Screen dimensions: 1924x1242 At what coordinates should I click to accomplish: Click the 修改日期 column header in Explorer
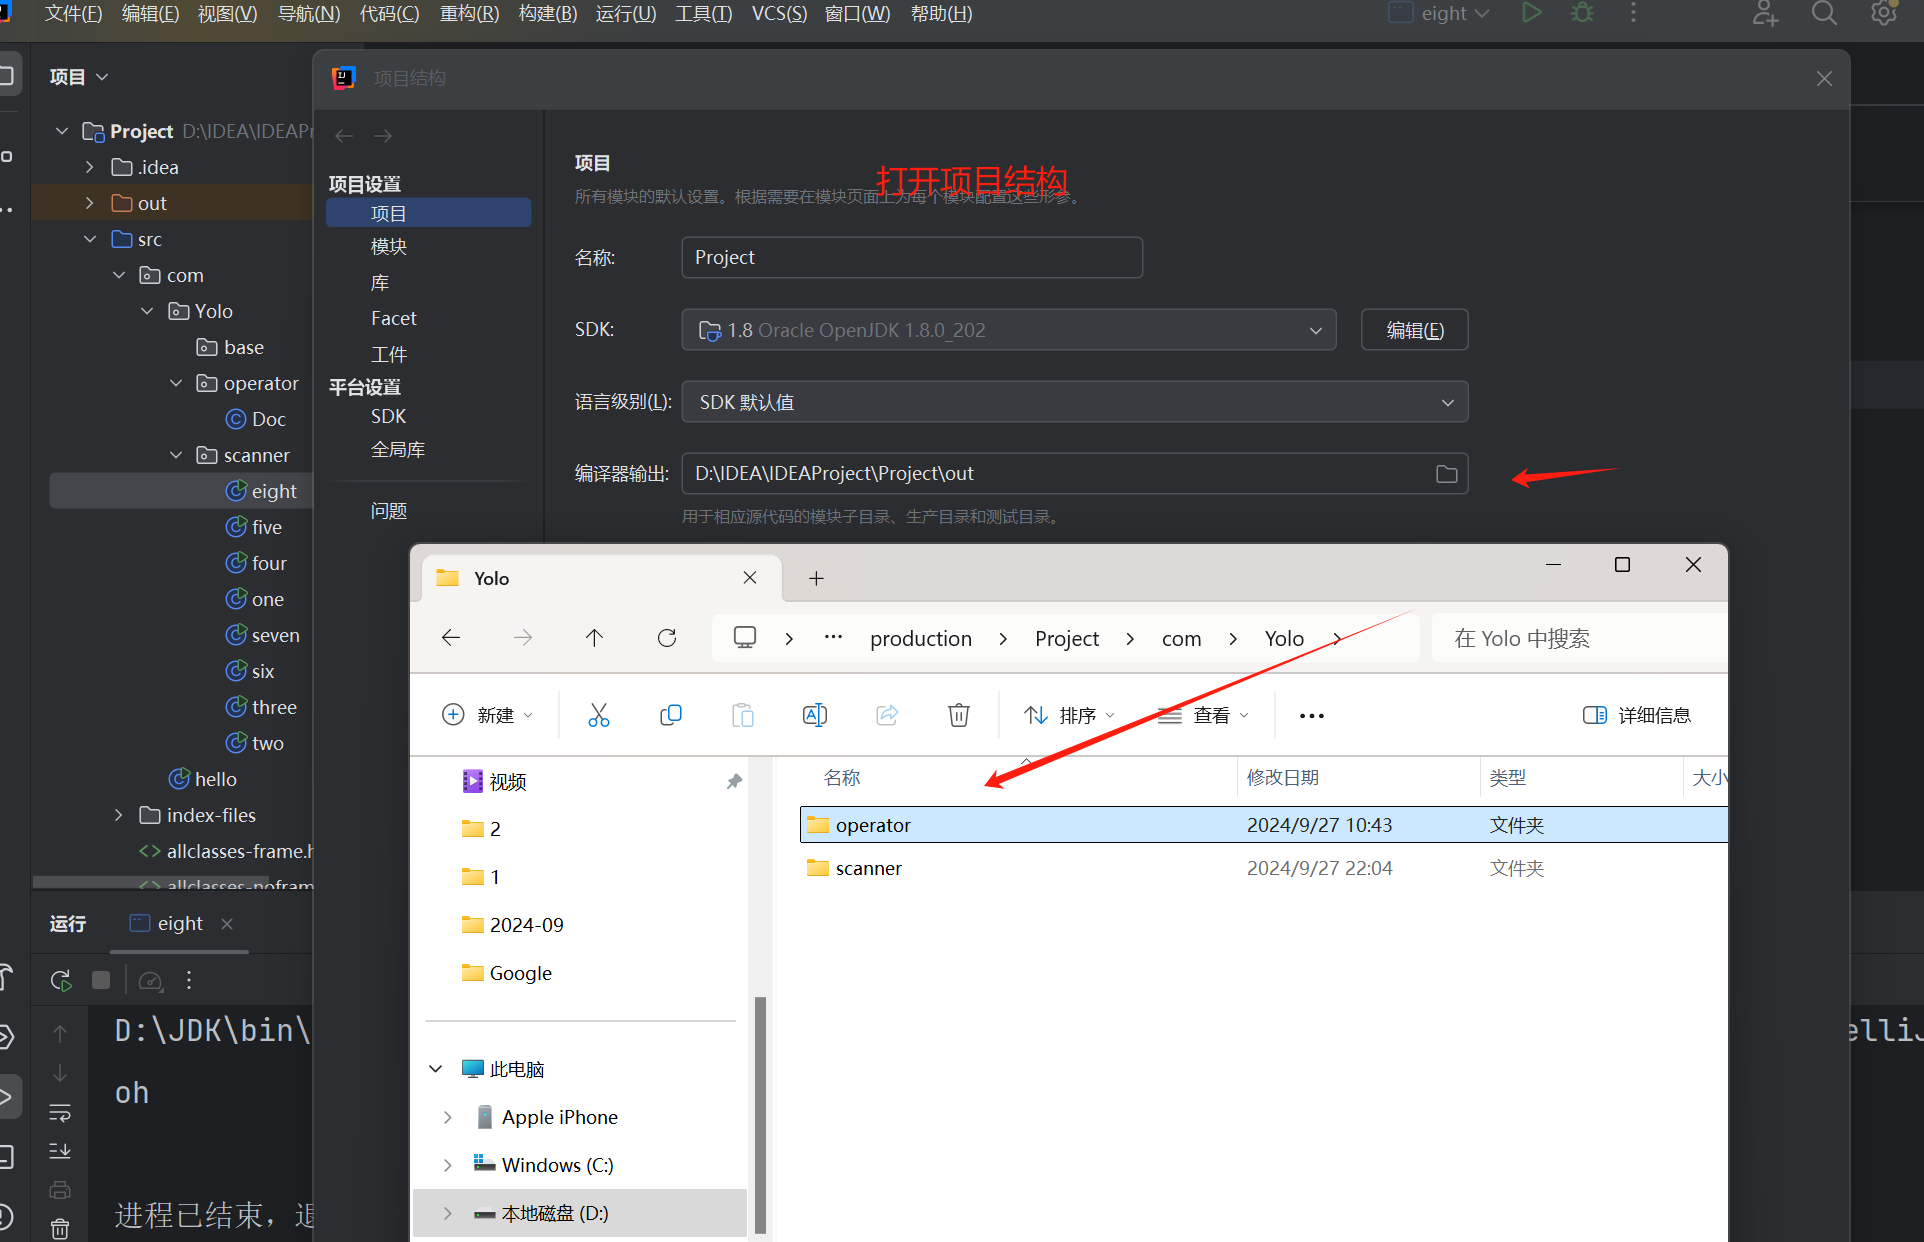click(1282, 778)
